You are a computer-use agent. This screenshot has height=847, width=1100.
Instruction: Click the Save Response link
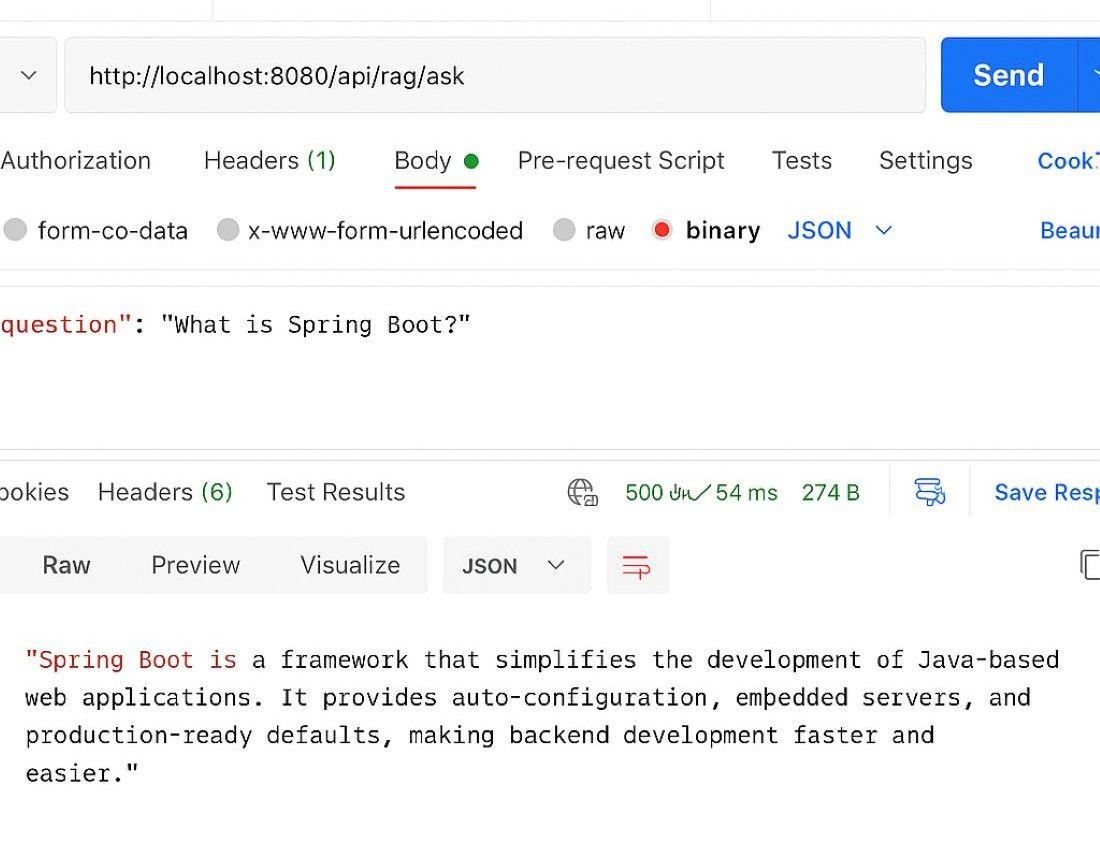tap(1046, 492)
